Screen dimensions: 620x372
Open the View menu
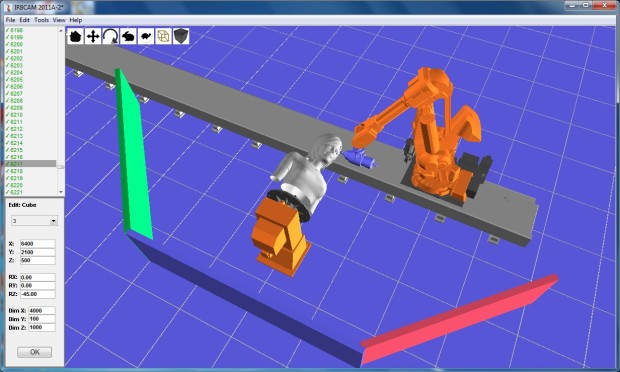click(x=59, y=20)
